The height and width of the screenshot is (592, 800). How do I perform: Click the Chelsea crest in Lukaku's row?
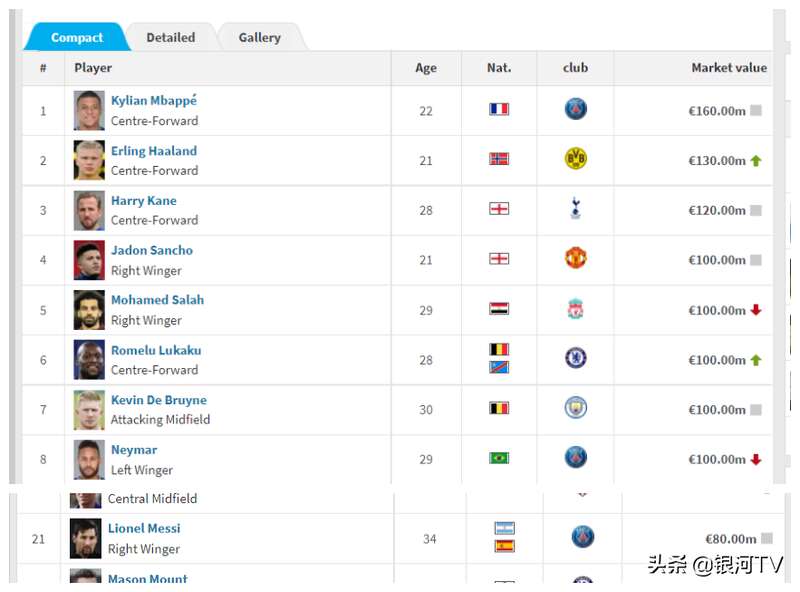576,358
